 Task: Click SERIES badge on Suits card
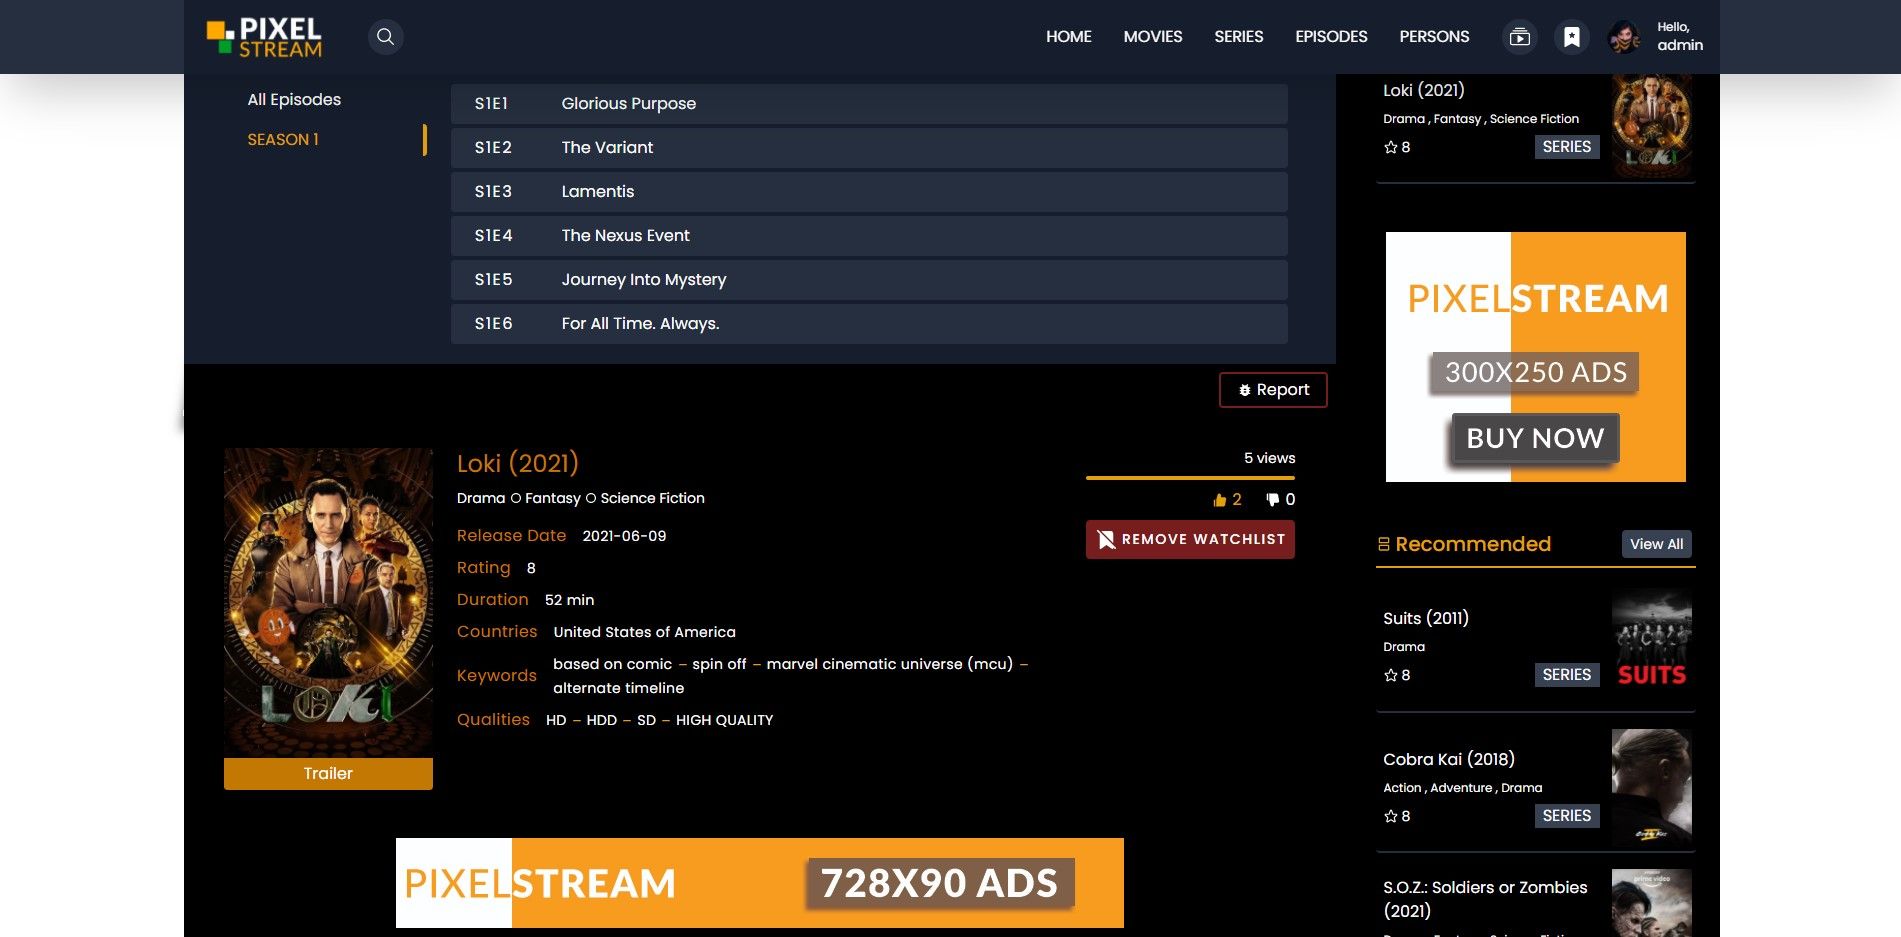click(1567, 675)
